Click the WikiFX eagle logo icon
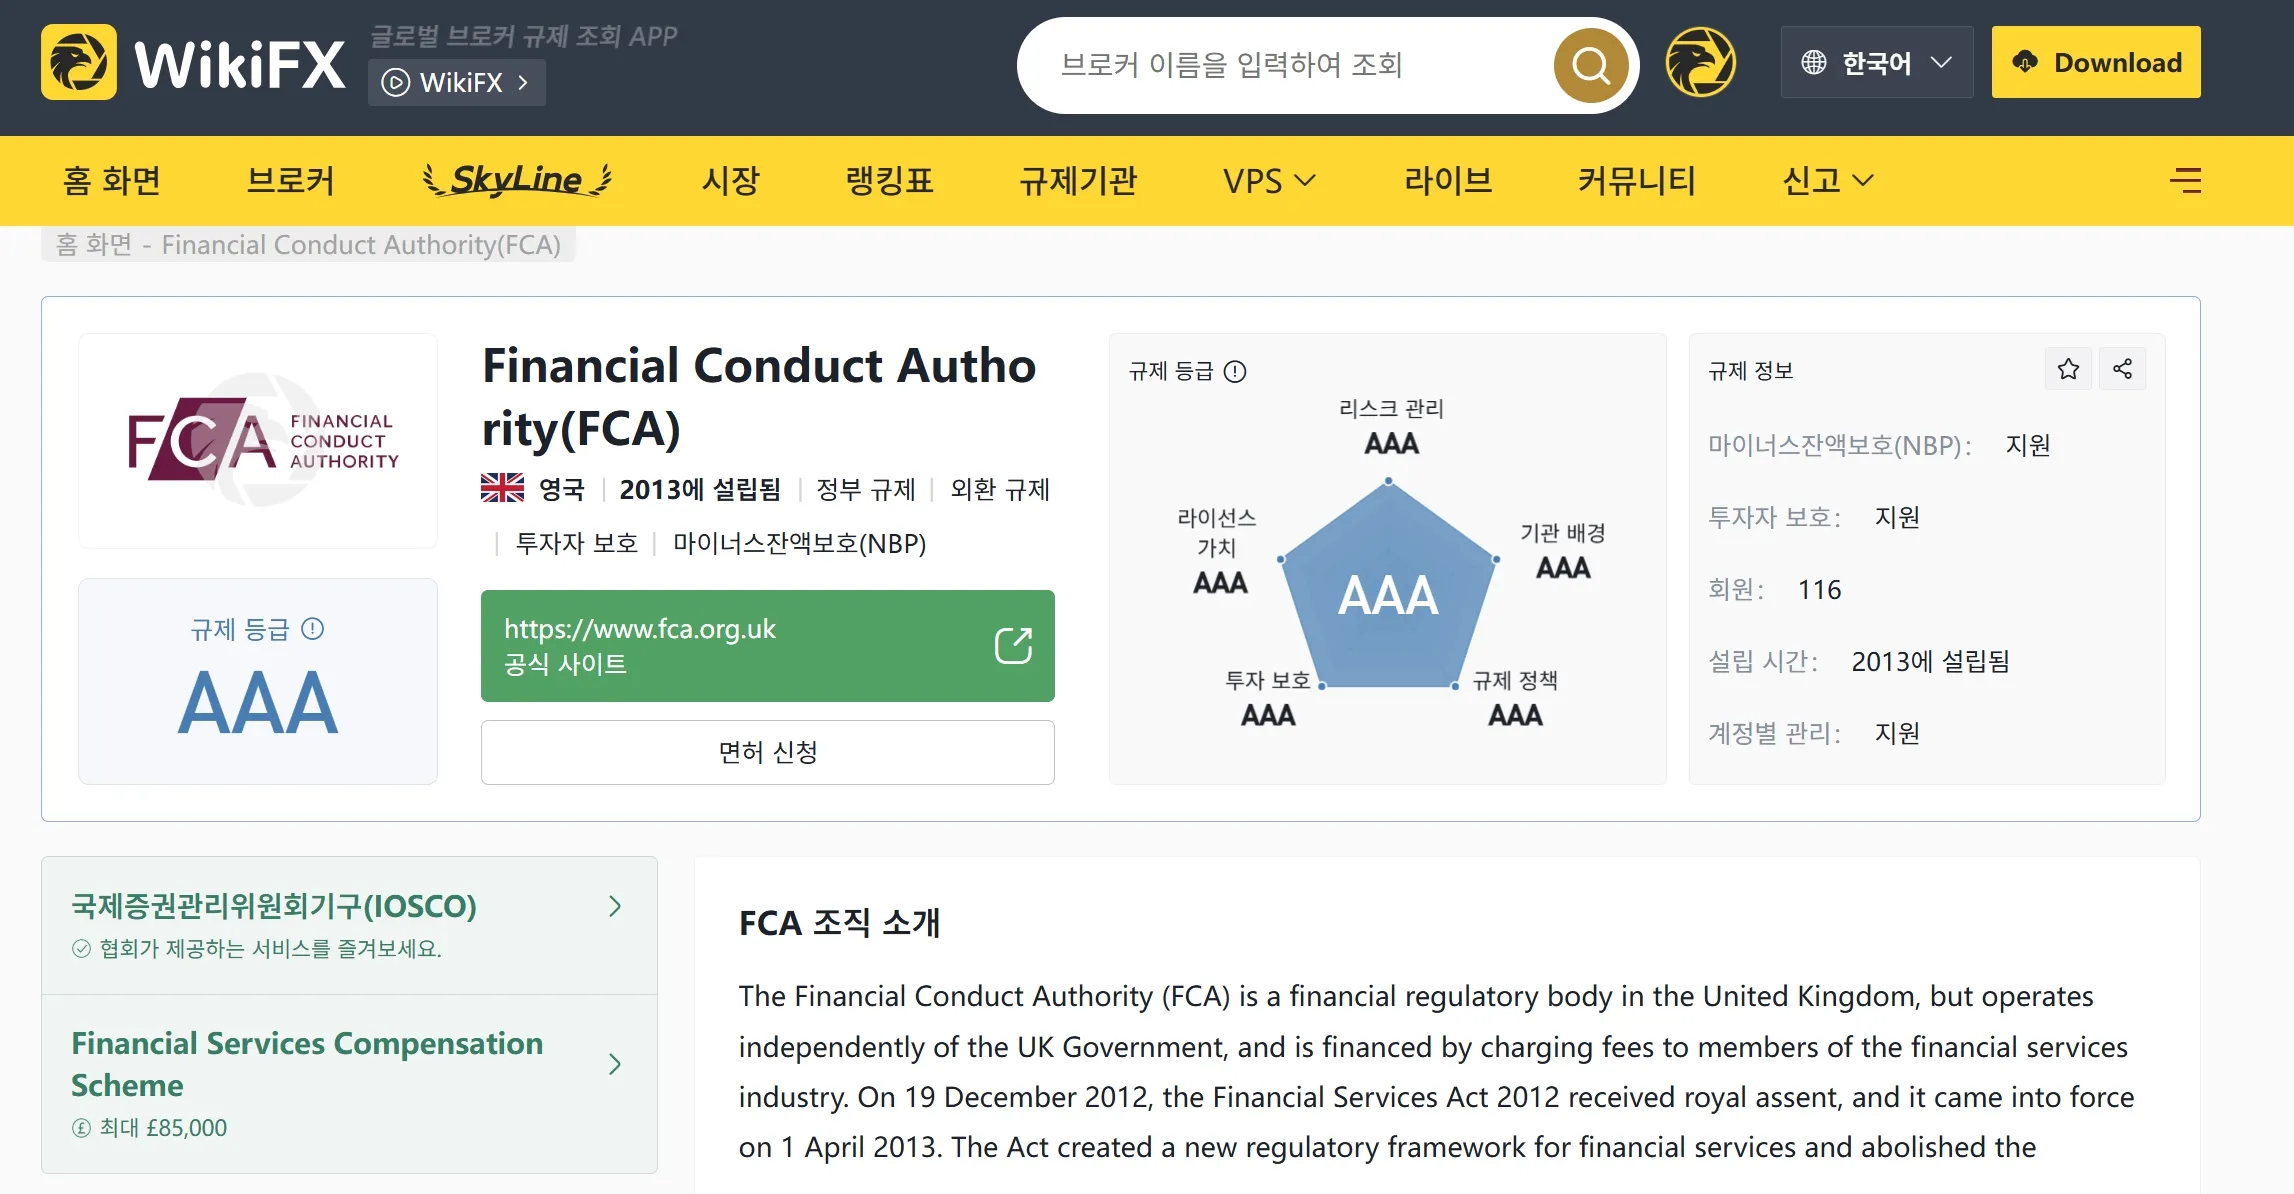Viewport: 2294px width, 1194px height. tap(79, 62)
